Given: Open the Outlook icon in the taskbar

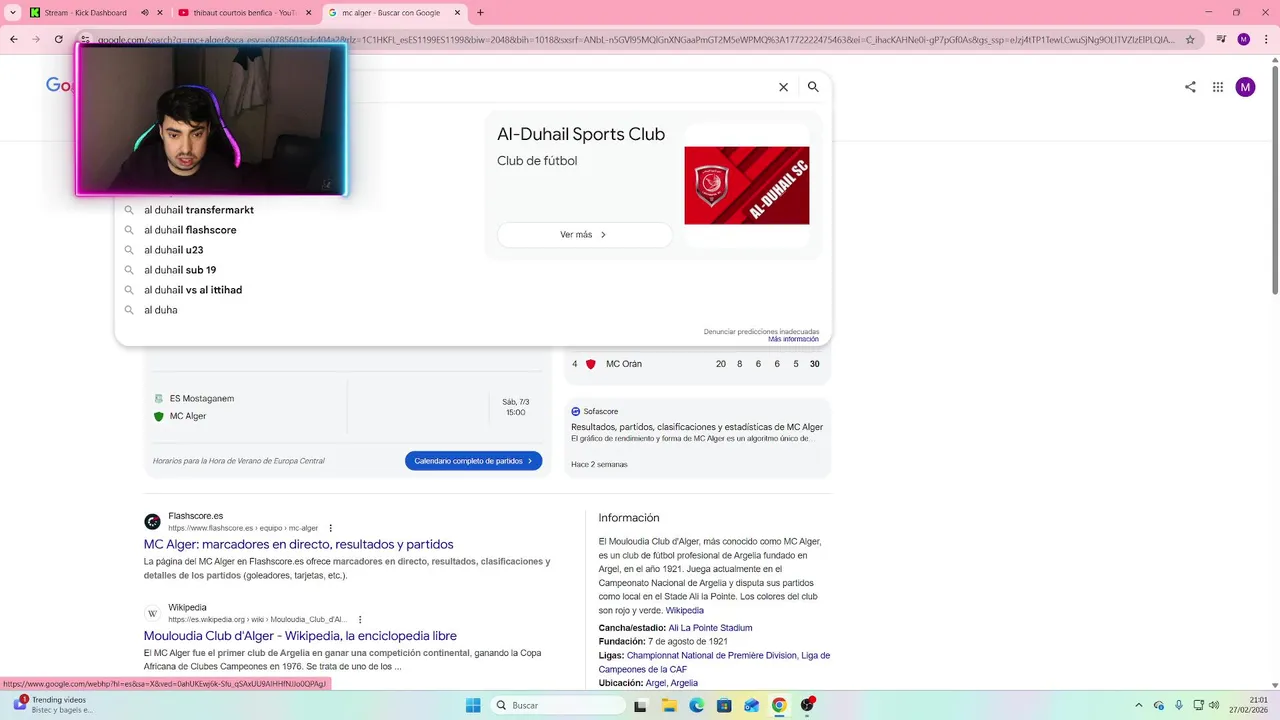Looking at the screenshot, I should 751,705.
